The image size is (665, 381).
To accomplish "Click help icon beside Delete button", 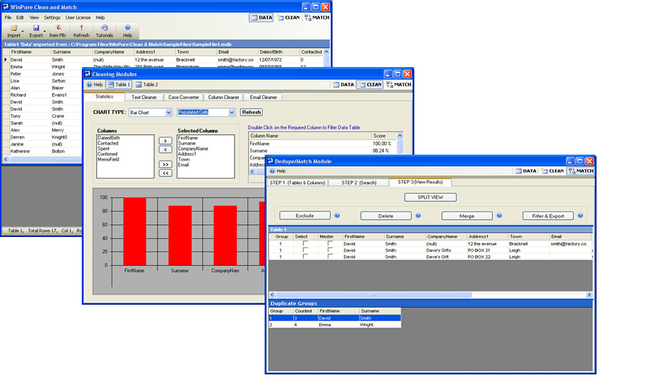I will pyautogui.click(x=418, y=216).
